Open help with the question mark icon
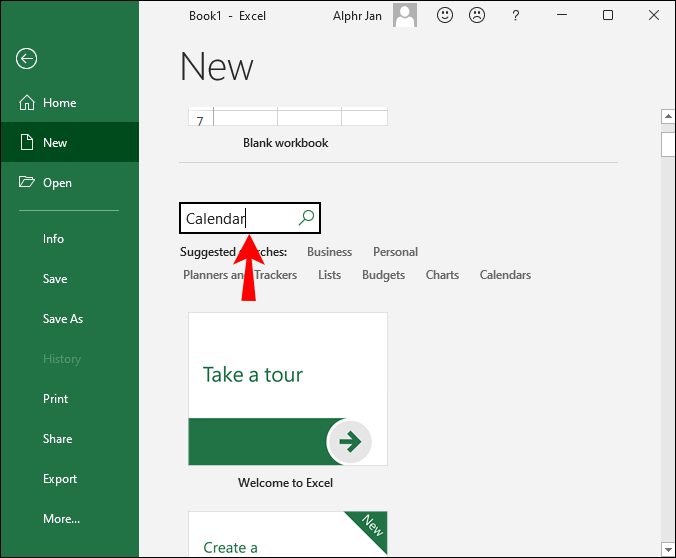The height and width of the screenshot is (558, 676). tap(516, 16)
